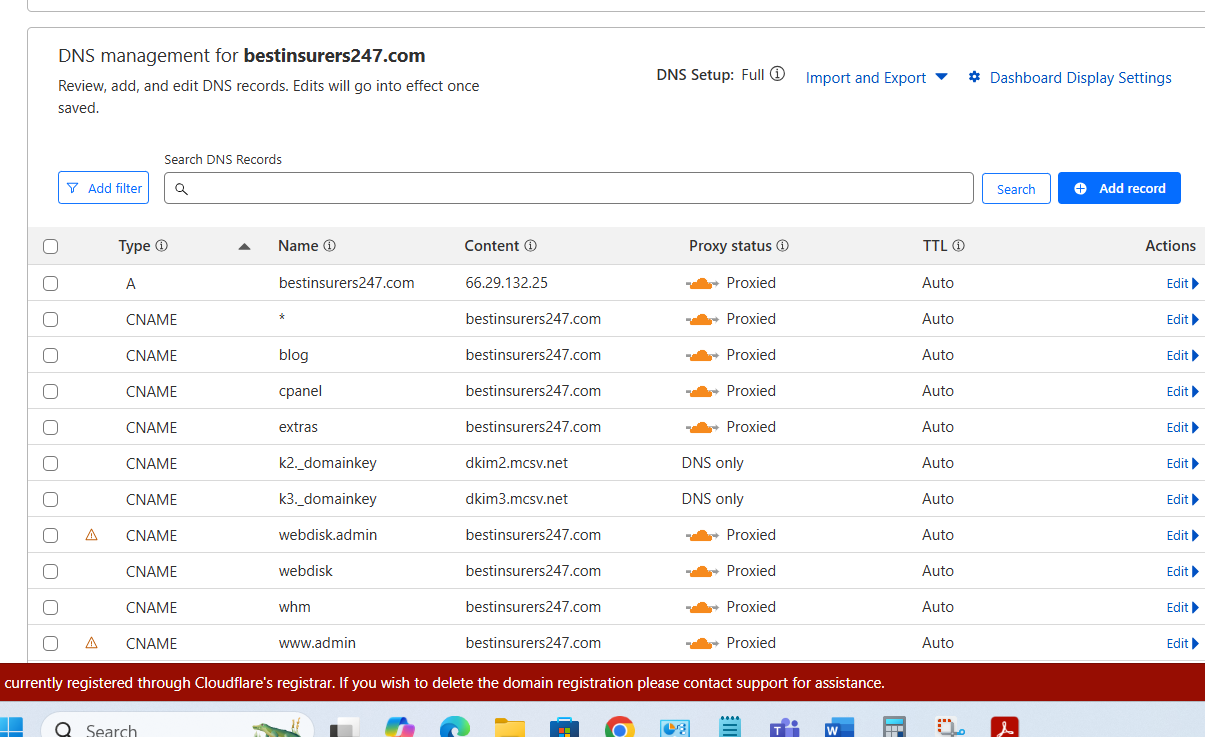
Task: Click the Proxy status column header
Action: coord(730,246)
